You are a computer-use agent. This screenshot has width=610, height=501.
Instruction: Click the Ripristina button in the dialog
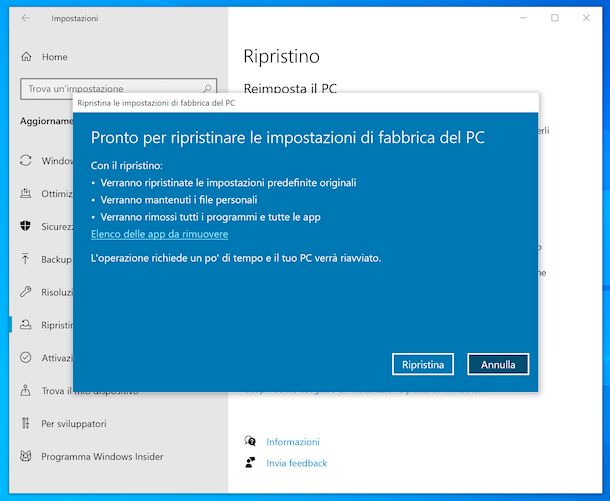pyautogui.click(x=423, y=364)
